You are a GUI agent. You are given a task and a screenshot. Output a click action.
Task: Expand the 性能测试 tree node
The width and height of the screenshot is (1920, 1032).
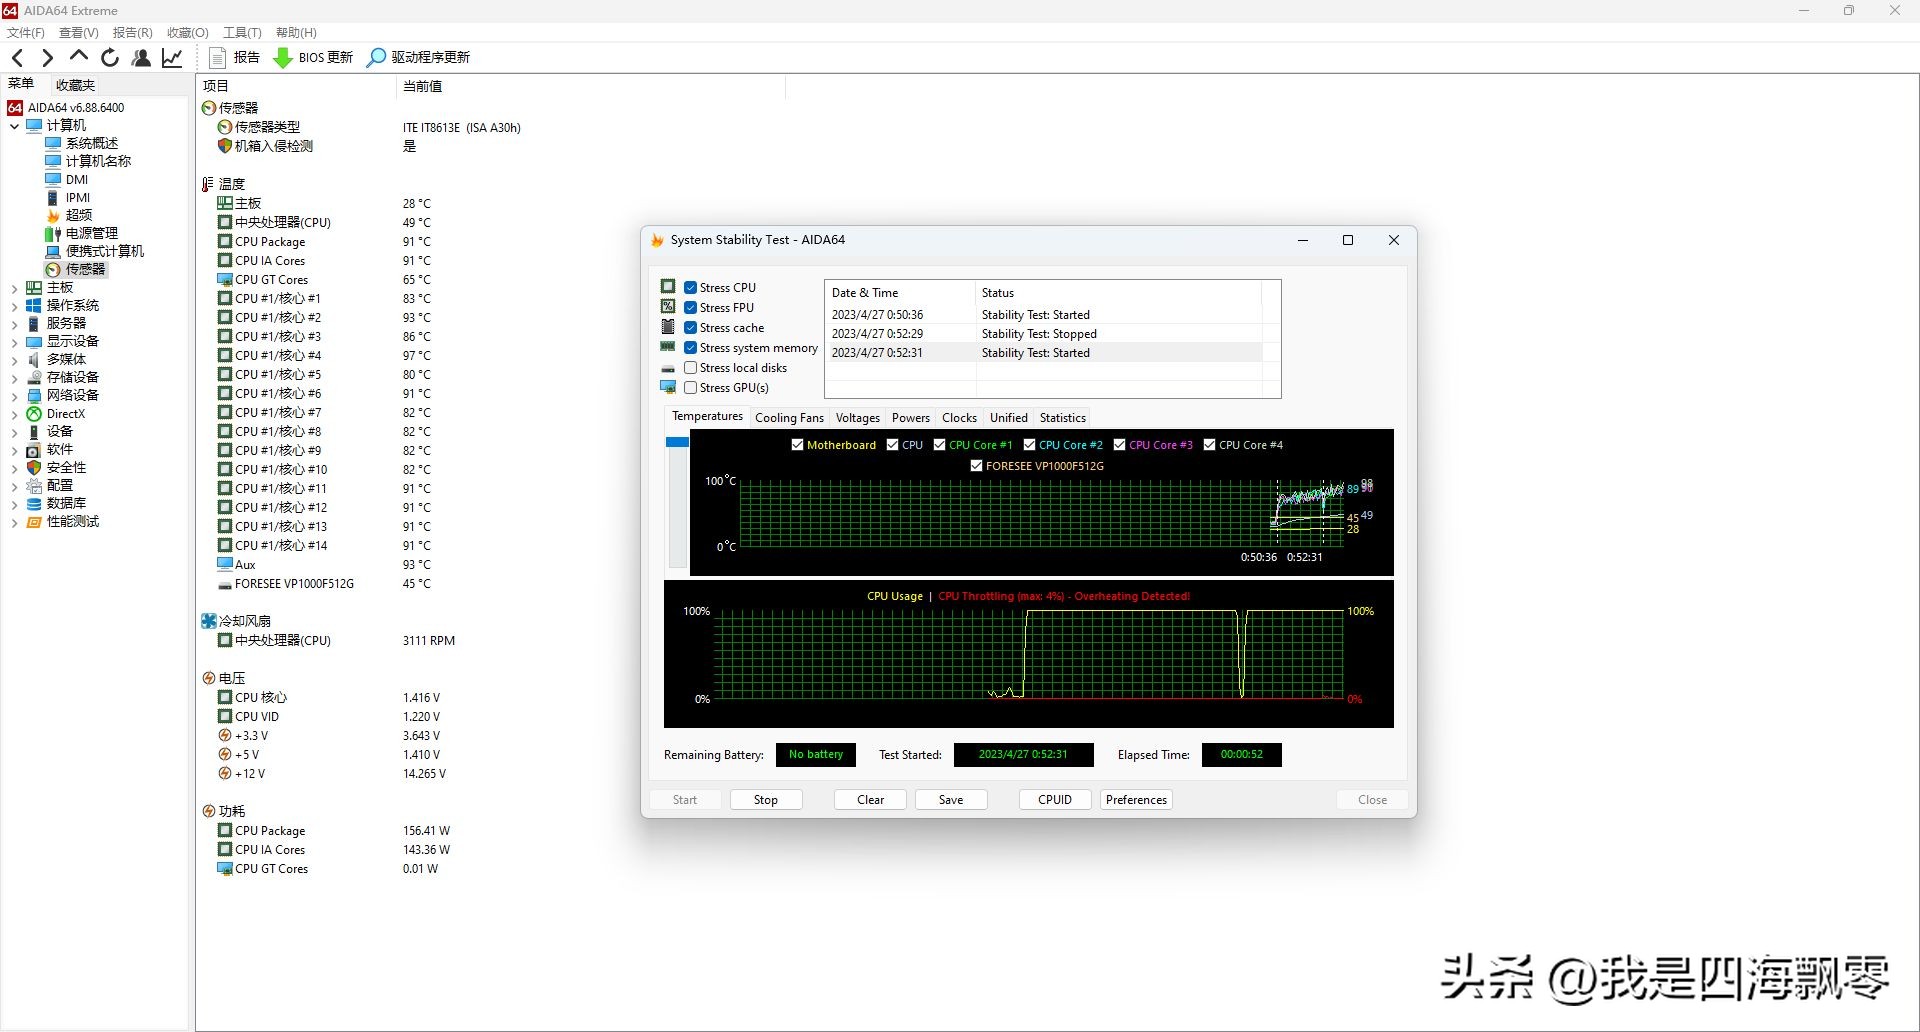click(x=14, y=522)
